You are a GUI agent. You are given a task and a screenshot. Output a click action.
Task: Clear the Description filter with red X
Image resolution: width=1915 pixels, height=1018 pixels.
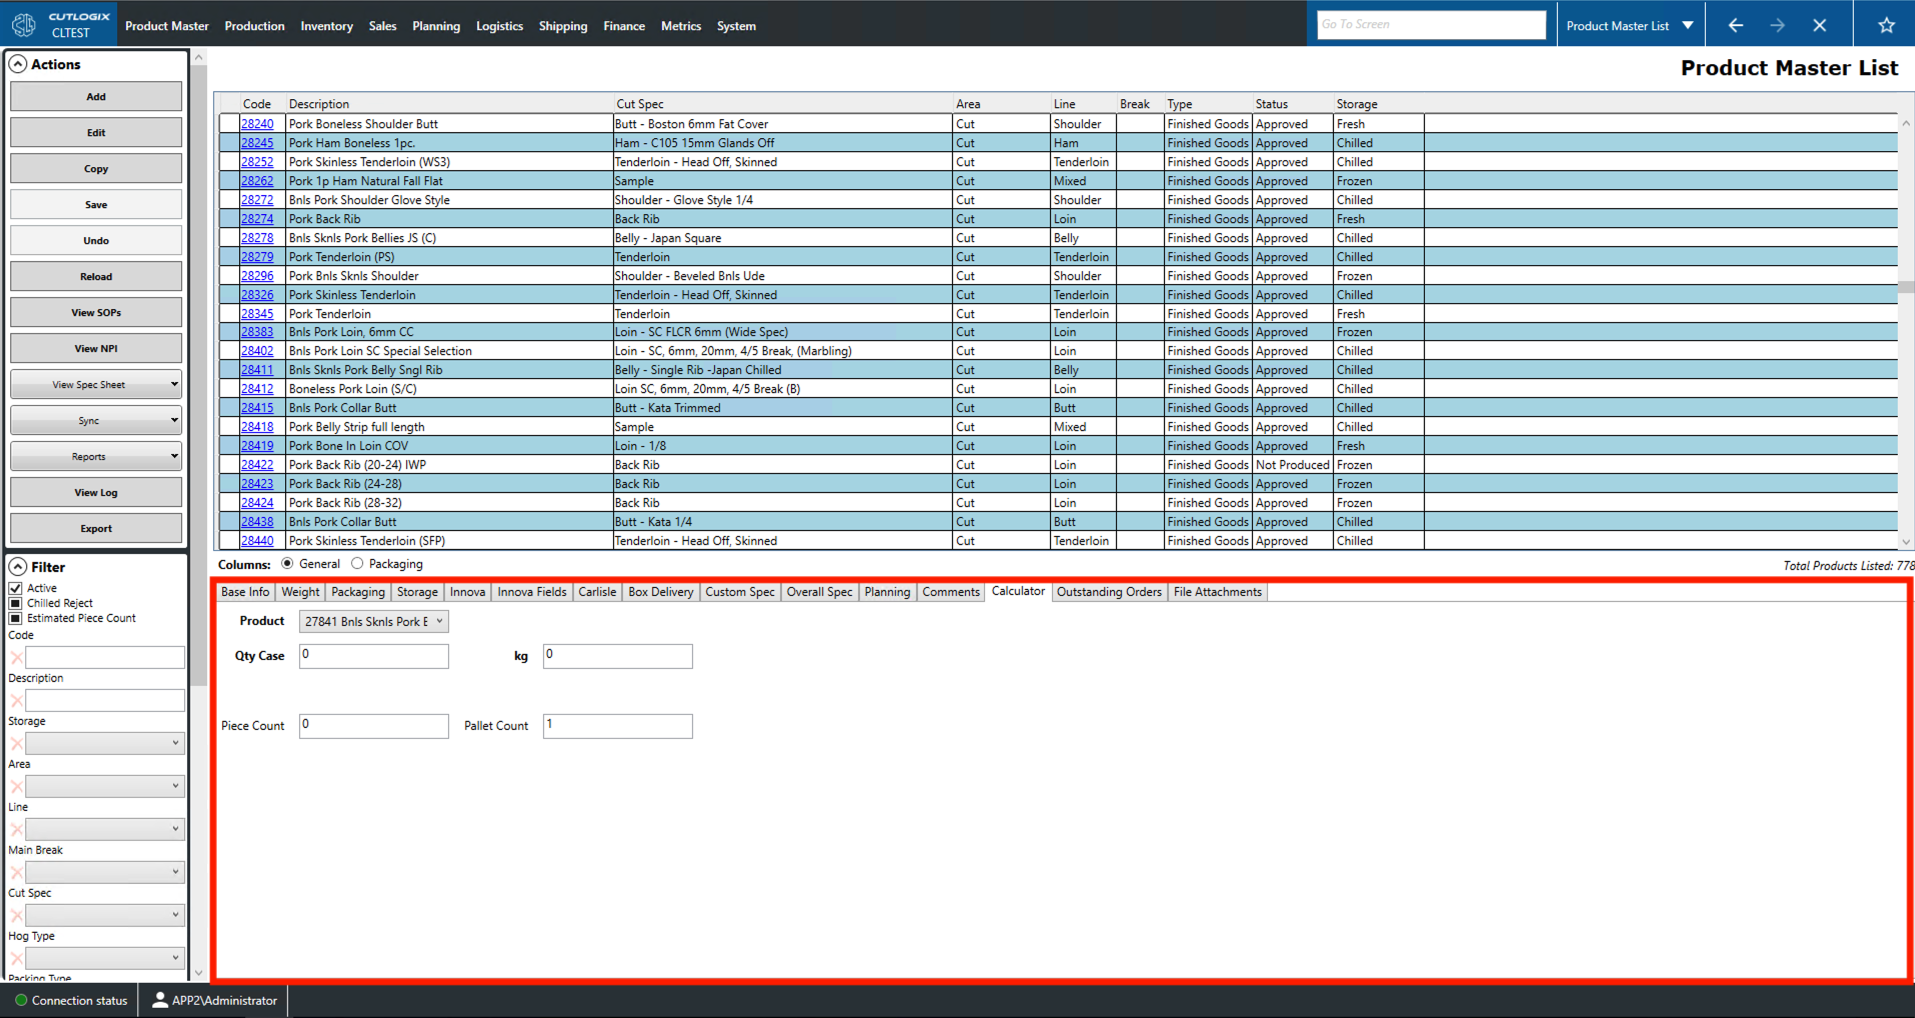(16, 700)
